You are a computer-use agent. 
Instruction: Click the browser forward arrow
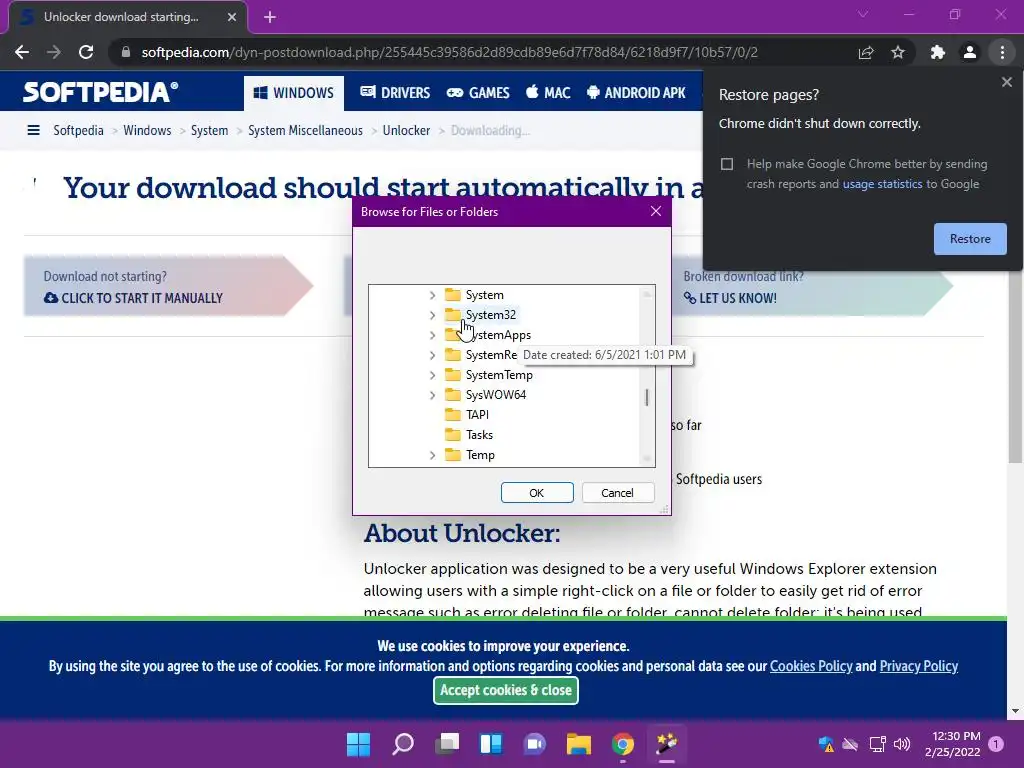coord(54,52)
